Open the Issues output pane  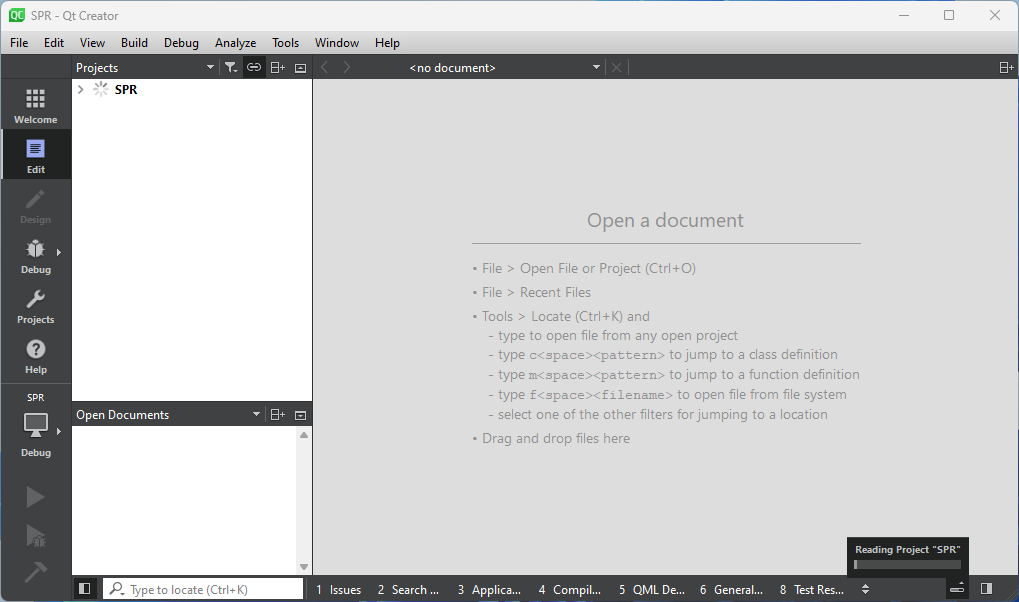[339, 590]
